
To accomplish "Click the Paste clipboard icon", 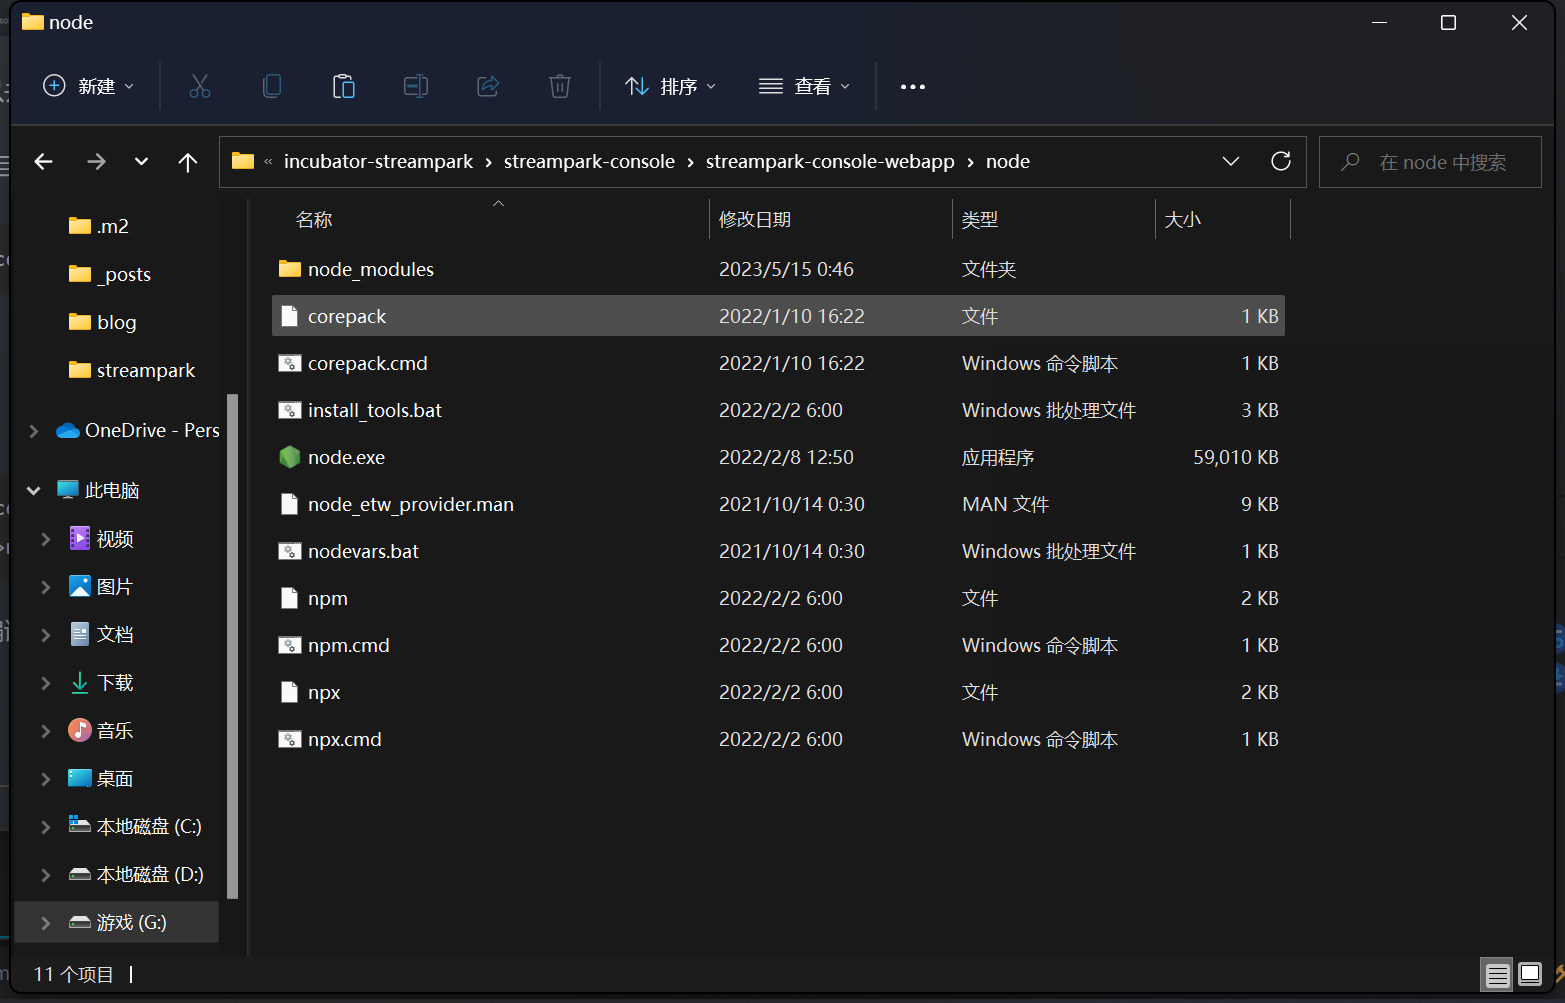I will [343, 87].
